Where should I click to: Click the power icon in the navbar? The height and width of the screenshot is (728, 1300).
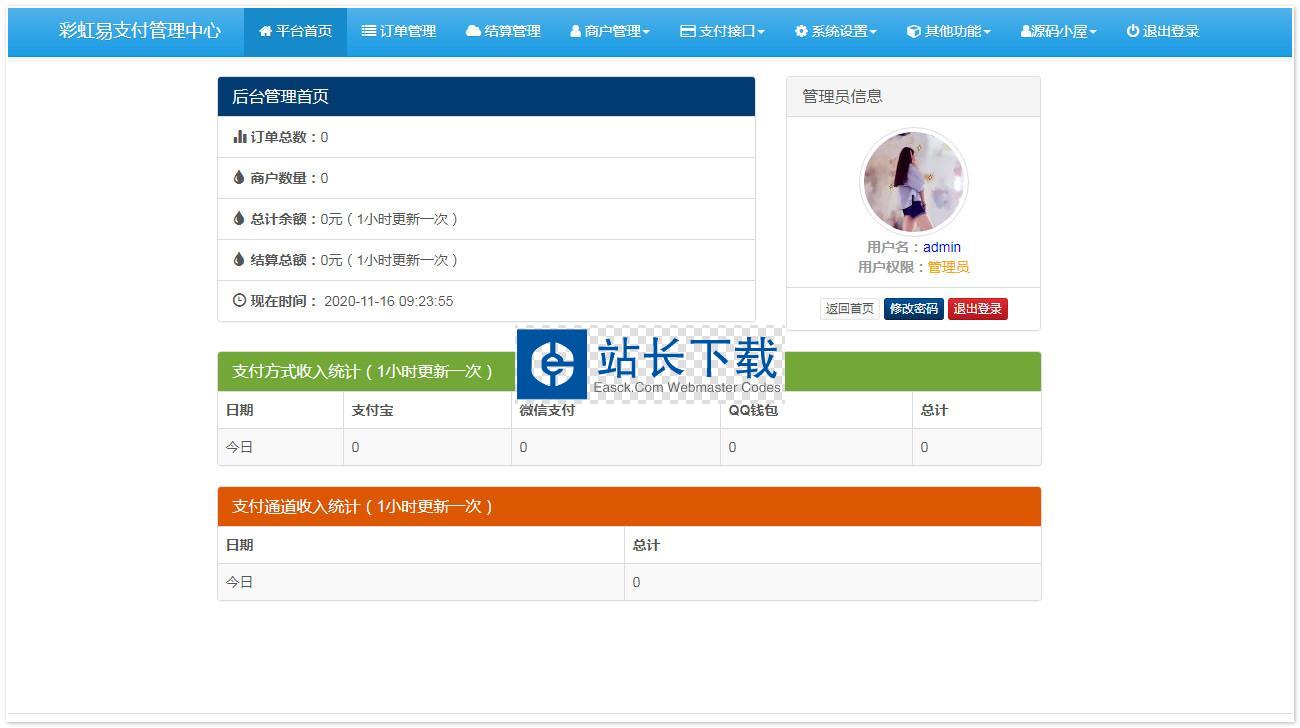pos(1133,31)
